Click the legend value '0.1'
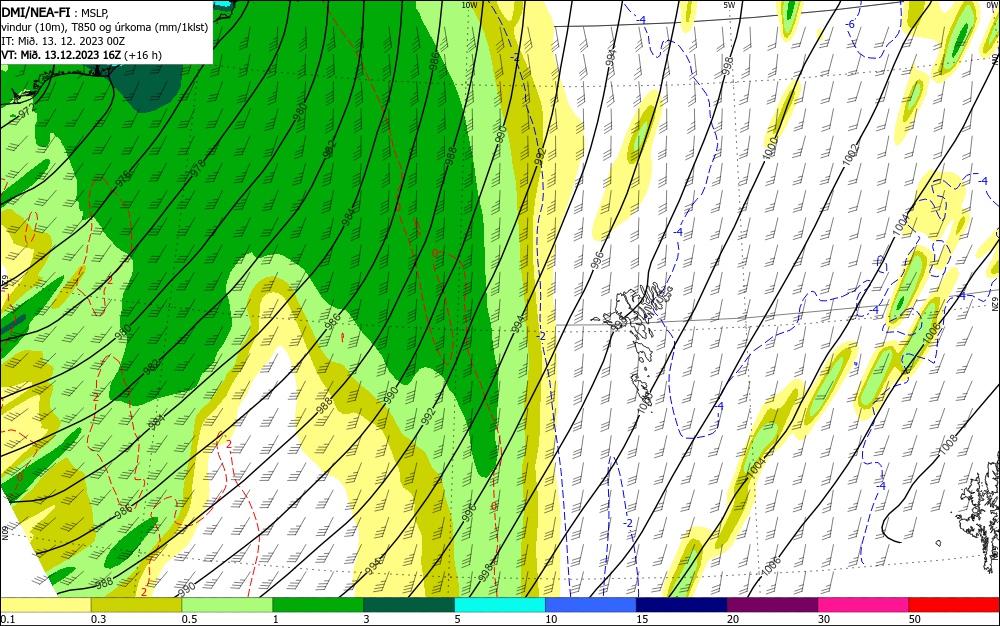Screen dimensions: 1000x626 point(8,620)
